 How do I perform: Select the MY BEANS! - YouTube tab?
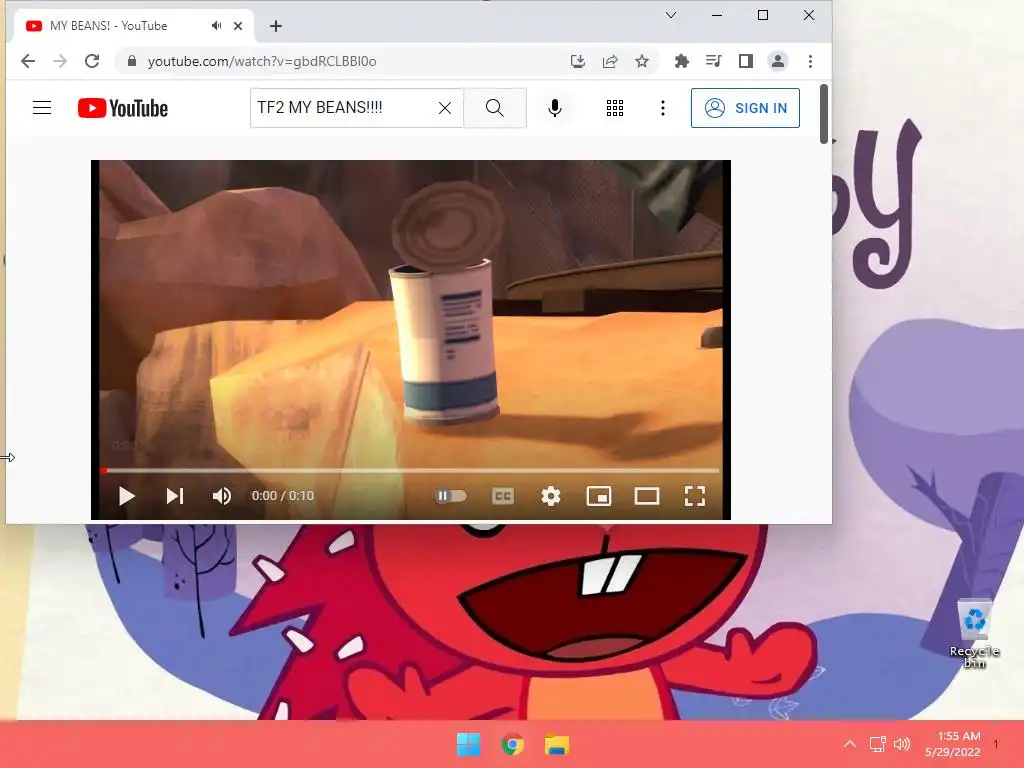pyautogui.click(x=134, y=26)
